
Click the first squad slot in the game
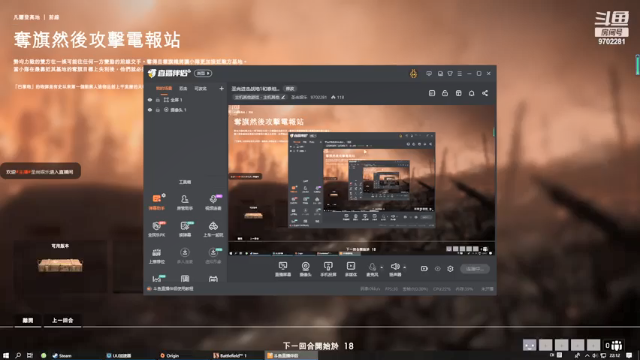coord(529,345)
